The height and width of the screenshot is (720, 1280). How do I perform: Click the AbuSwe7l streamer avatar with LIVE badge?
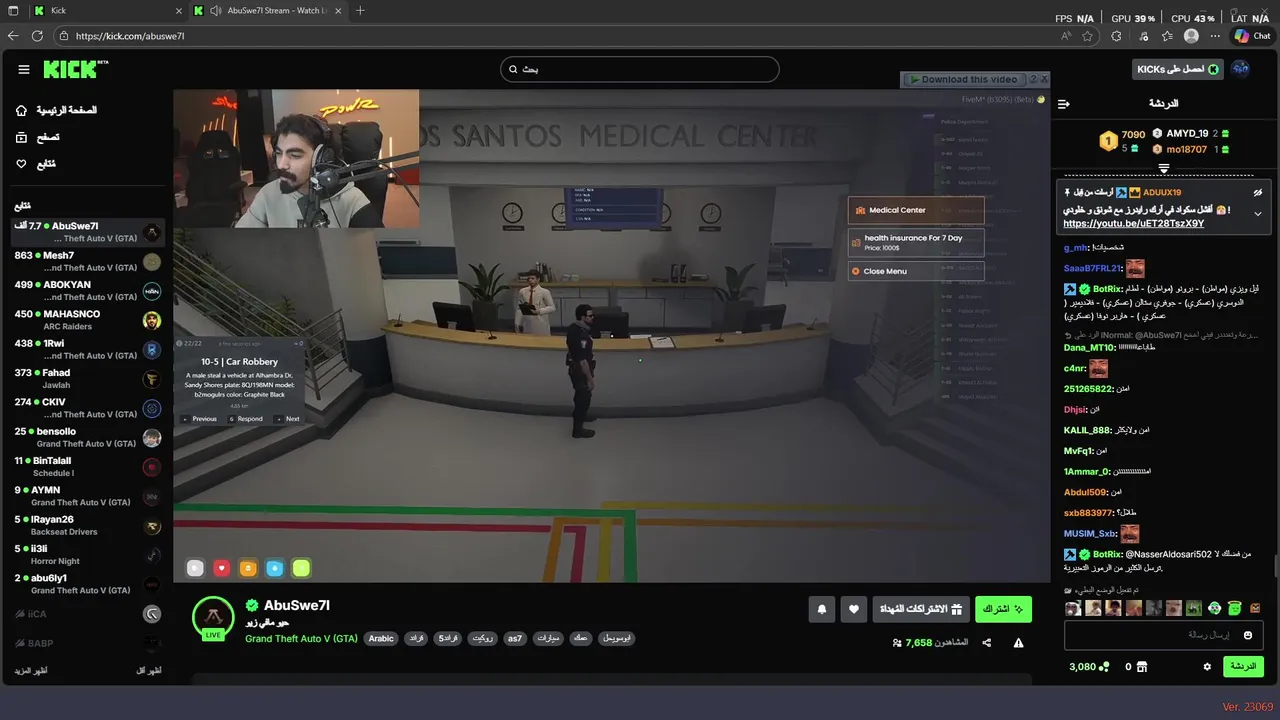213,618
